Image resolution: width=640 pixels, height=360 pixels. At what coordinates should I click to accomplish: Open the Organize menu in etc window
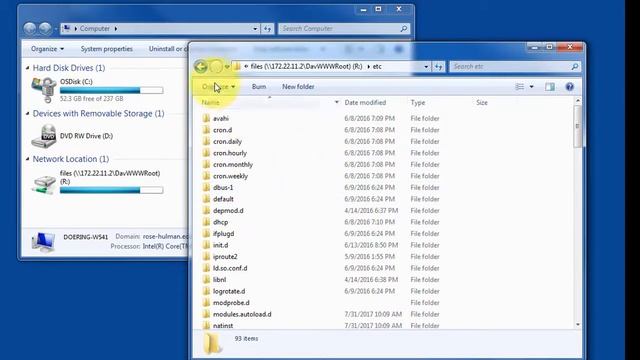point(218,87)
